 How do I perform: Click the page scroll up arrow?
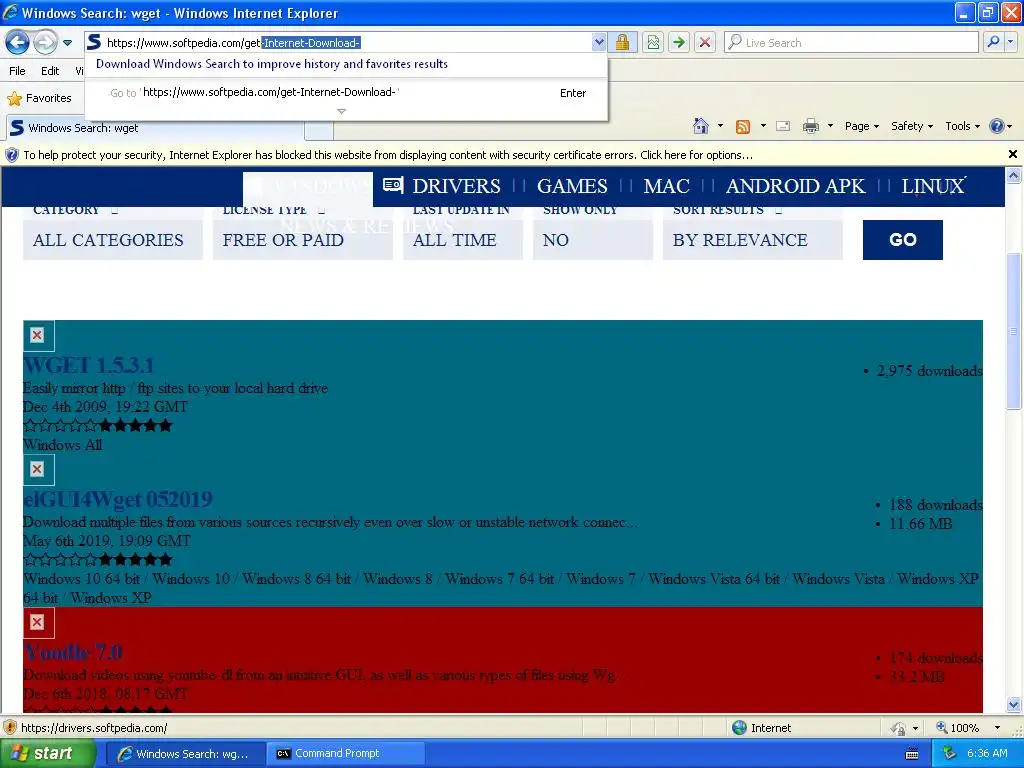coord(1013,175)
